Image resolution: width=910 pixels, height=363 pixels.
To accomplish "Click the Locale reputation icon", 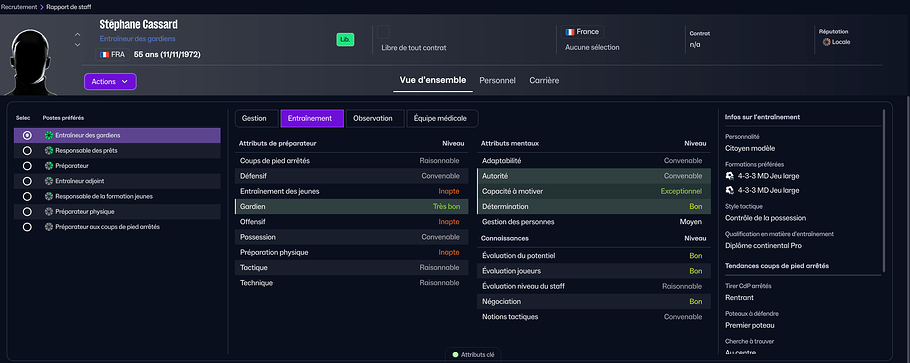I will pyautogui.click(x=826, y=42).
